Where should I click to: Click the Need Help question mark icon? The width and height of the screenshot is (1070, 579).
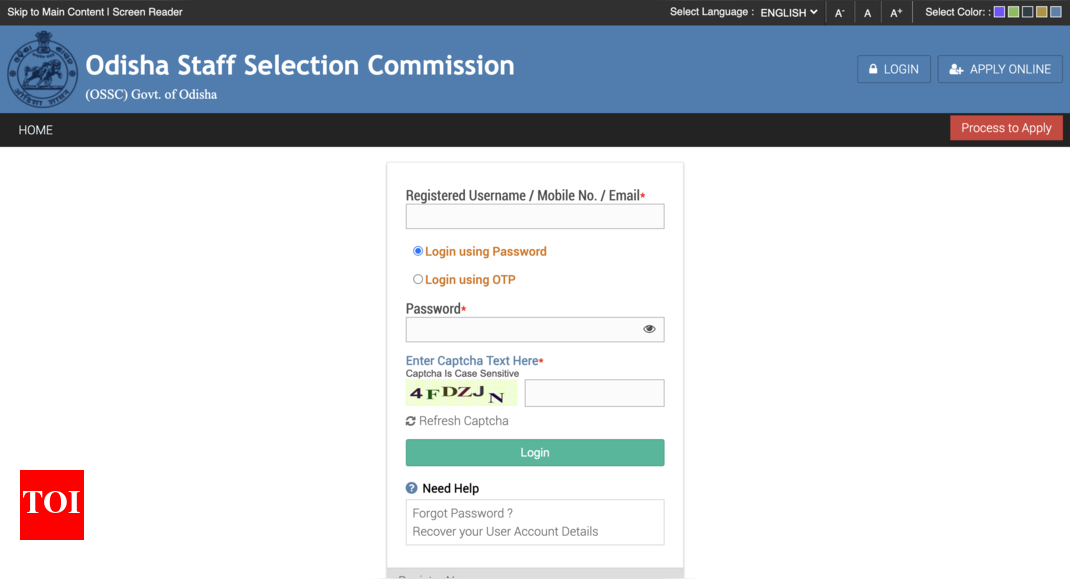411,488
